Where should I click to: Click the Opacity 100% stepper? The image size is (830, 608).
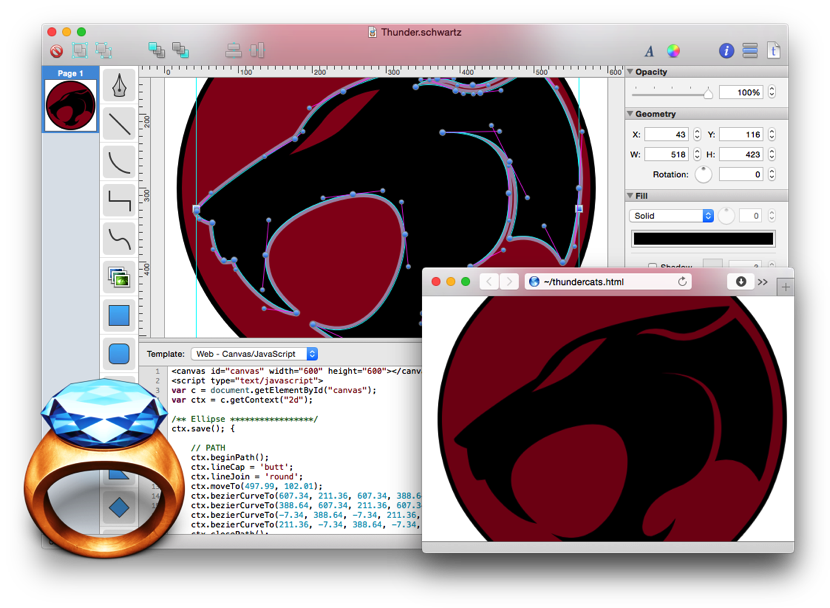(x=772, y=92)
